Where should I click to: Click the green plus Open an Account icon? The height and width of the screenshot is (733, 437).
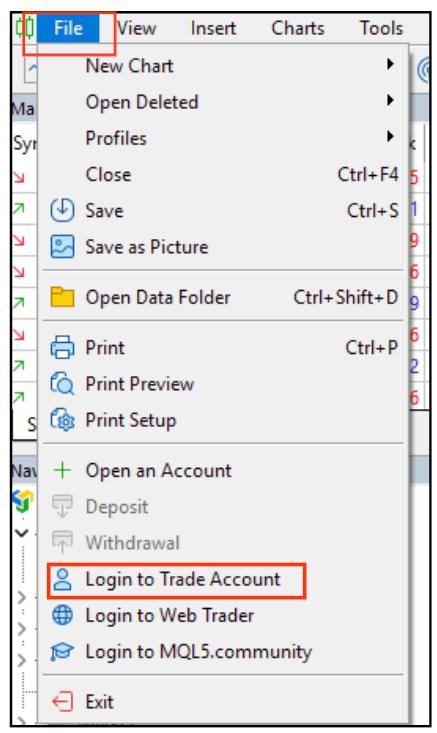(62, 470)
